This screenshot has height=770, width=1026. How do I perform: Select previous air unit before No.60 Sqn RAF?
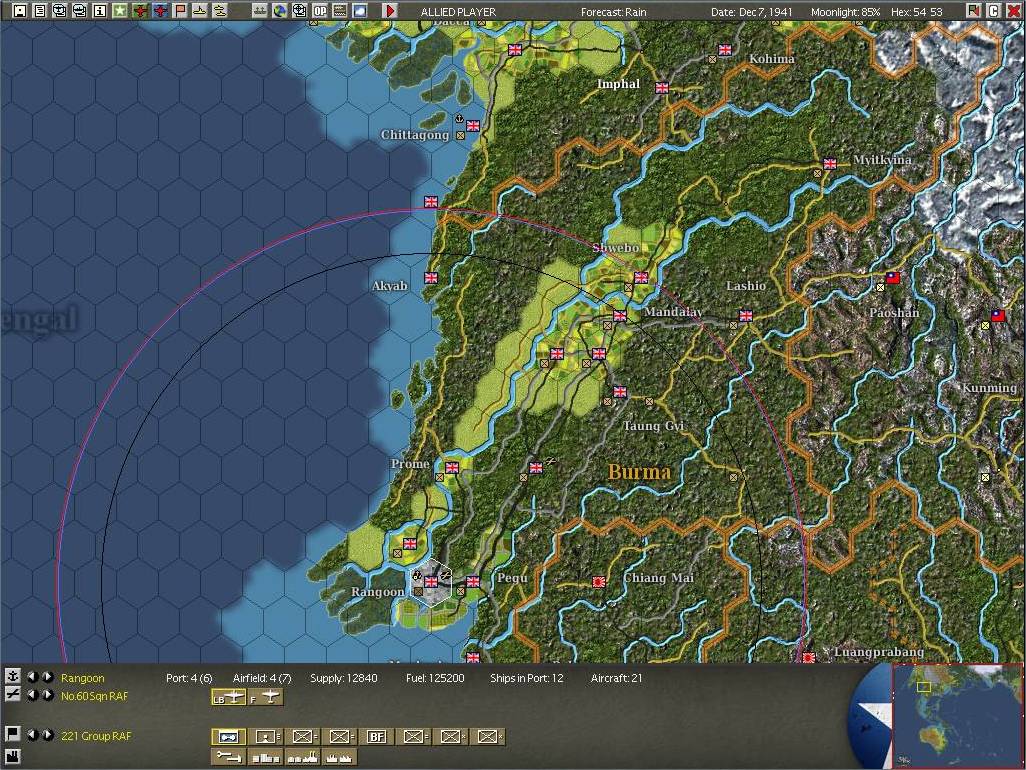point(32,695)
